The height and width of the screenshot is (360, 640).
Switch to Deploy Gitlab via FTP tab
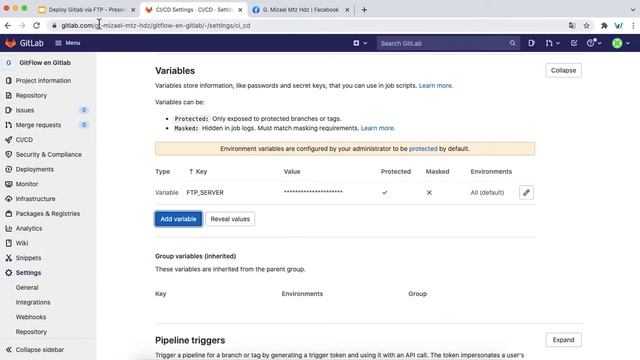point(87,9)
